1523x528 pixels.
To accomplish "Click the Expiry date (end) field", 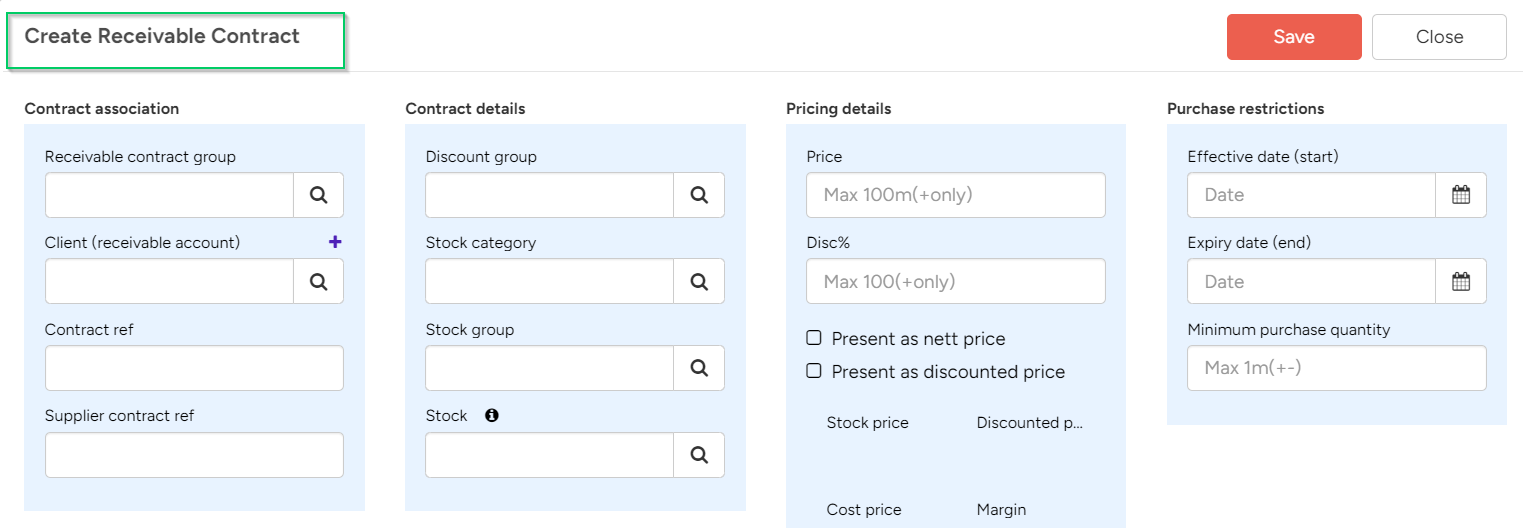I will coord(1312,282).
